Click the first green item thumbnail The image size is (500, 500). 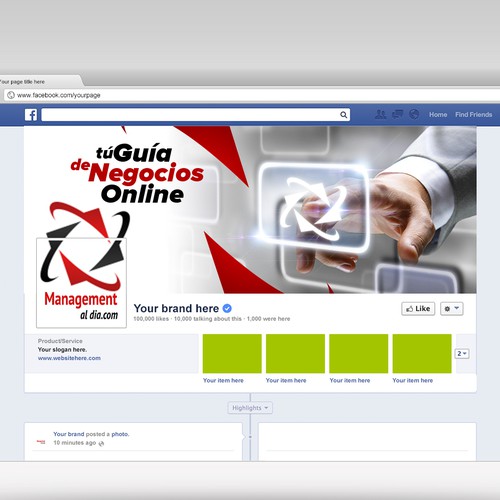point(232,354)
